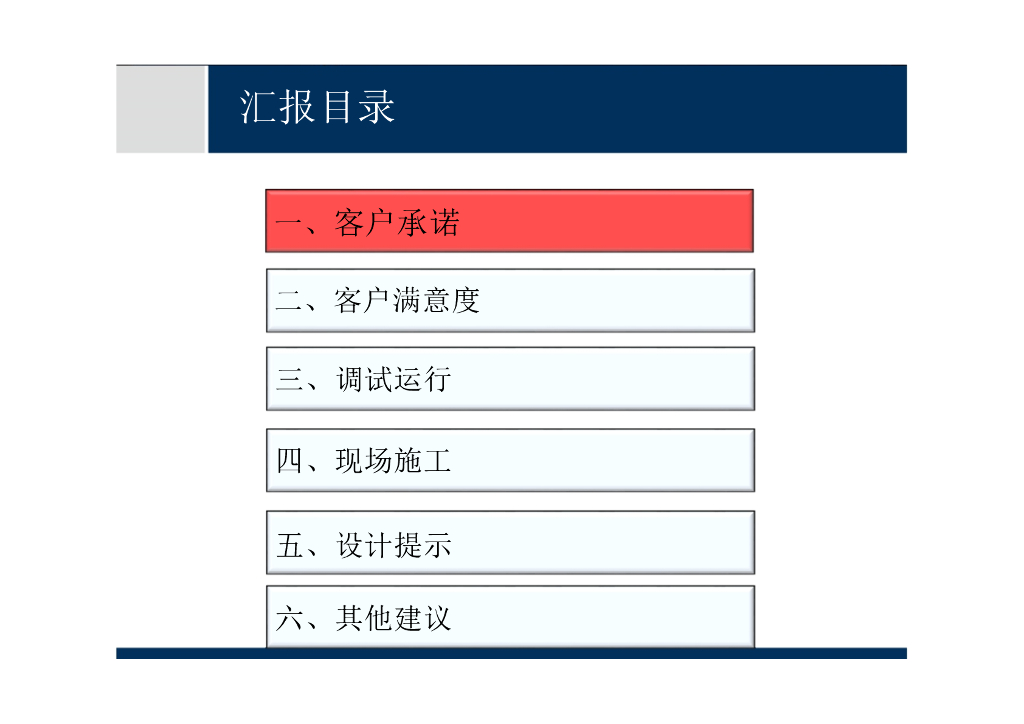Screen dimensions: 1024x724
Task: Click the words 客户满意度 in the second box
Action: tap(407, 301)
